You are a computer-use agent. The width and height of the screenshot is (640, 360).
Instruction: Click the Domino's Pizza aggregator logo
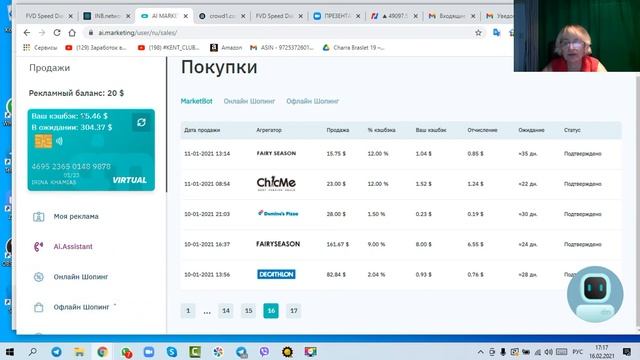[x=278, y=213]
